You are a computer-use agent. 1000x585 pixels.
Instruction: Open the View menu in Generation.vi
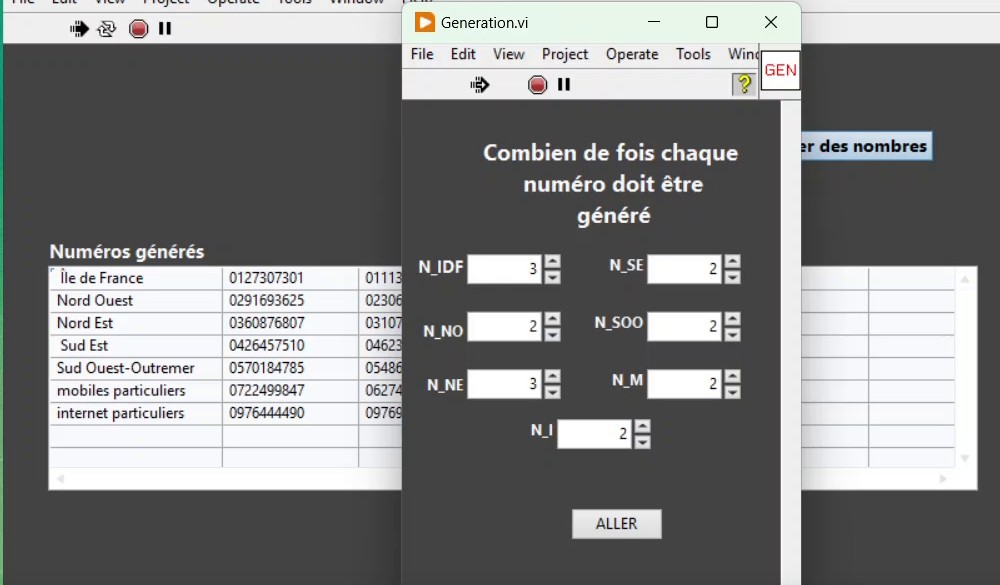[508, 54]
